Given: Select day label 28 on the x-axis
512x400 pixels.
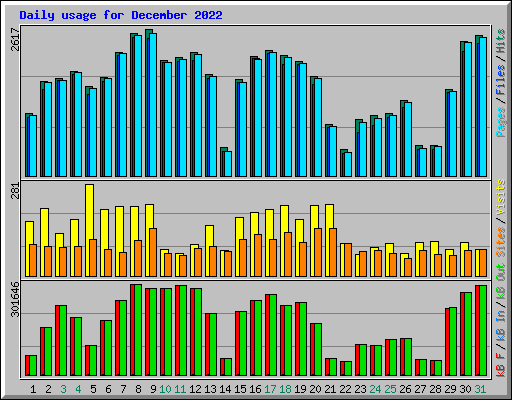Looking at the screenshot, I should [x=435, y=389].
